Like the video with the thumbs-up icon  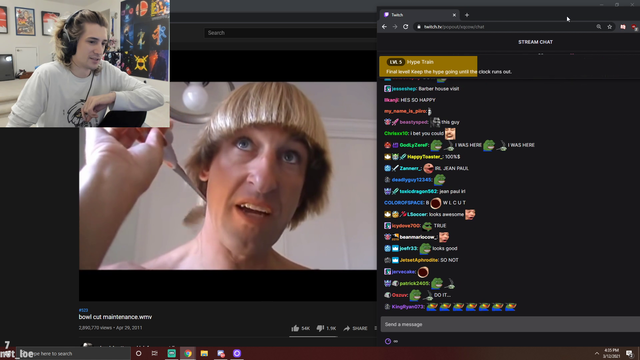click(x=295, y=328)
